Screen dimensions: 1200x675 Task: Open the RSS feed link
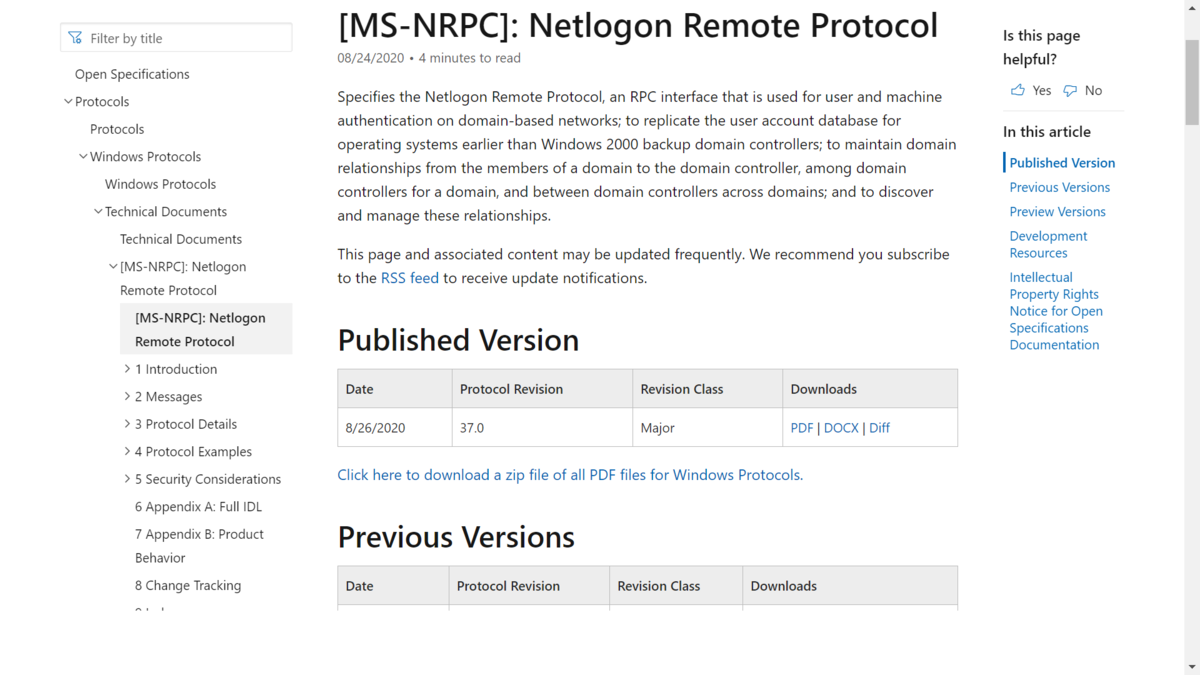pyautogui.click(x=409, y=277)
